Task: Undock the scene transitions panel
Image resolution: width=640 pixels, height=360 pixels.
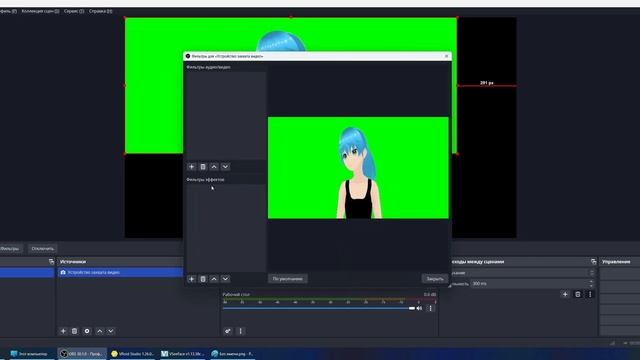Action: 593,261
